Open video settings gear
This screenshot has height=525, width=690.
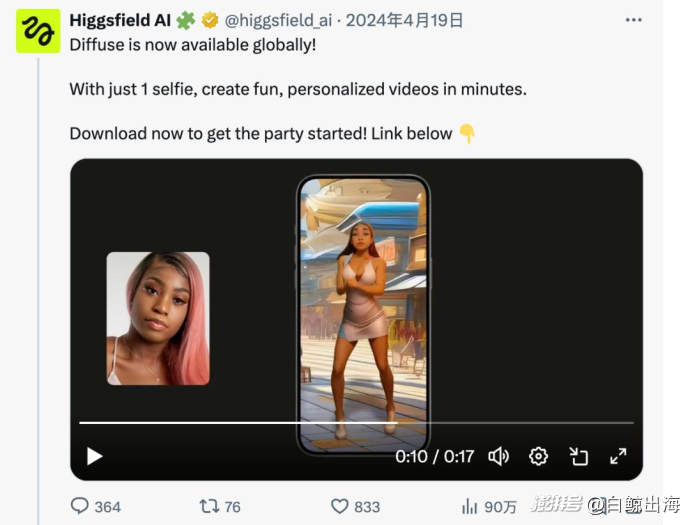pos(538,456)
